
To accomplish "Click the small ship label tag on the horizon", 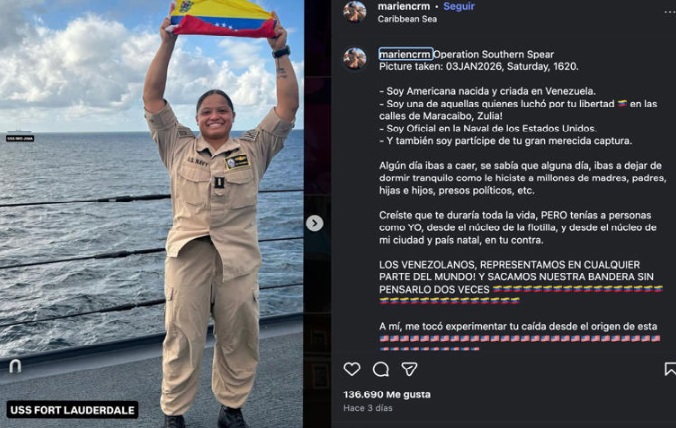I will (x=20, y=138).
